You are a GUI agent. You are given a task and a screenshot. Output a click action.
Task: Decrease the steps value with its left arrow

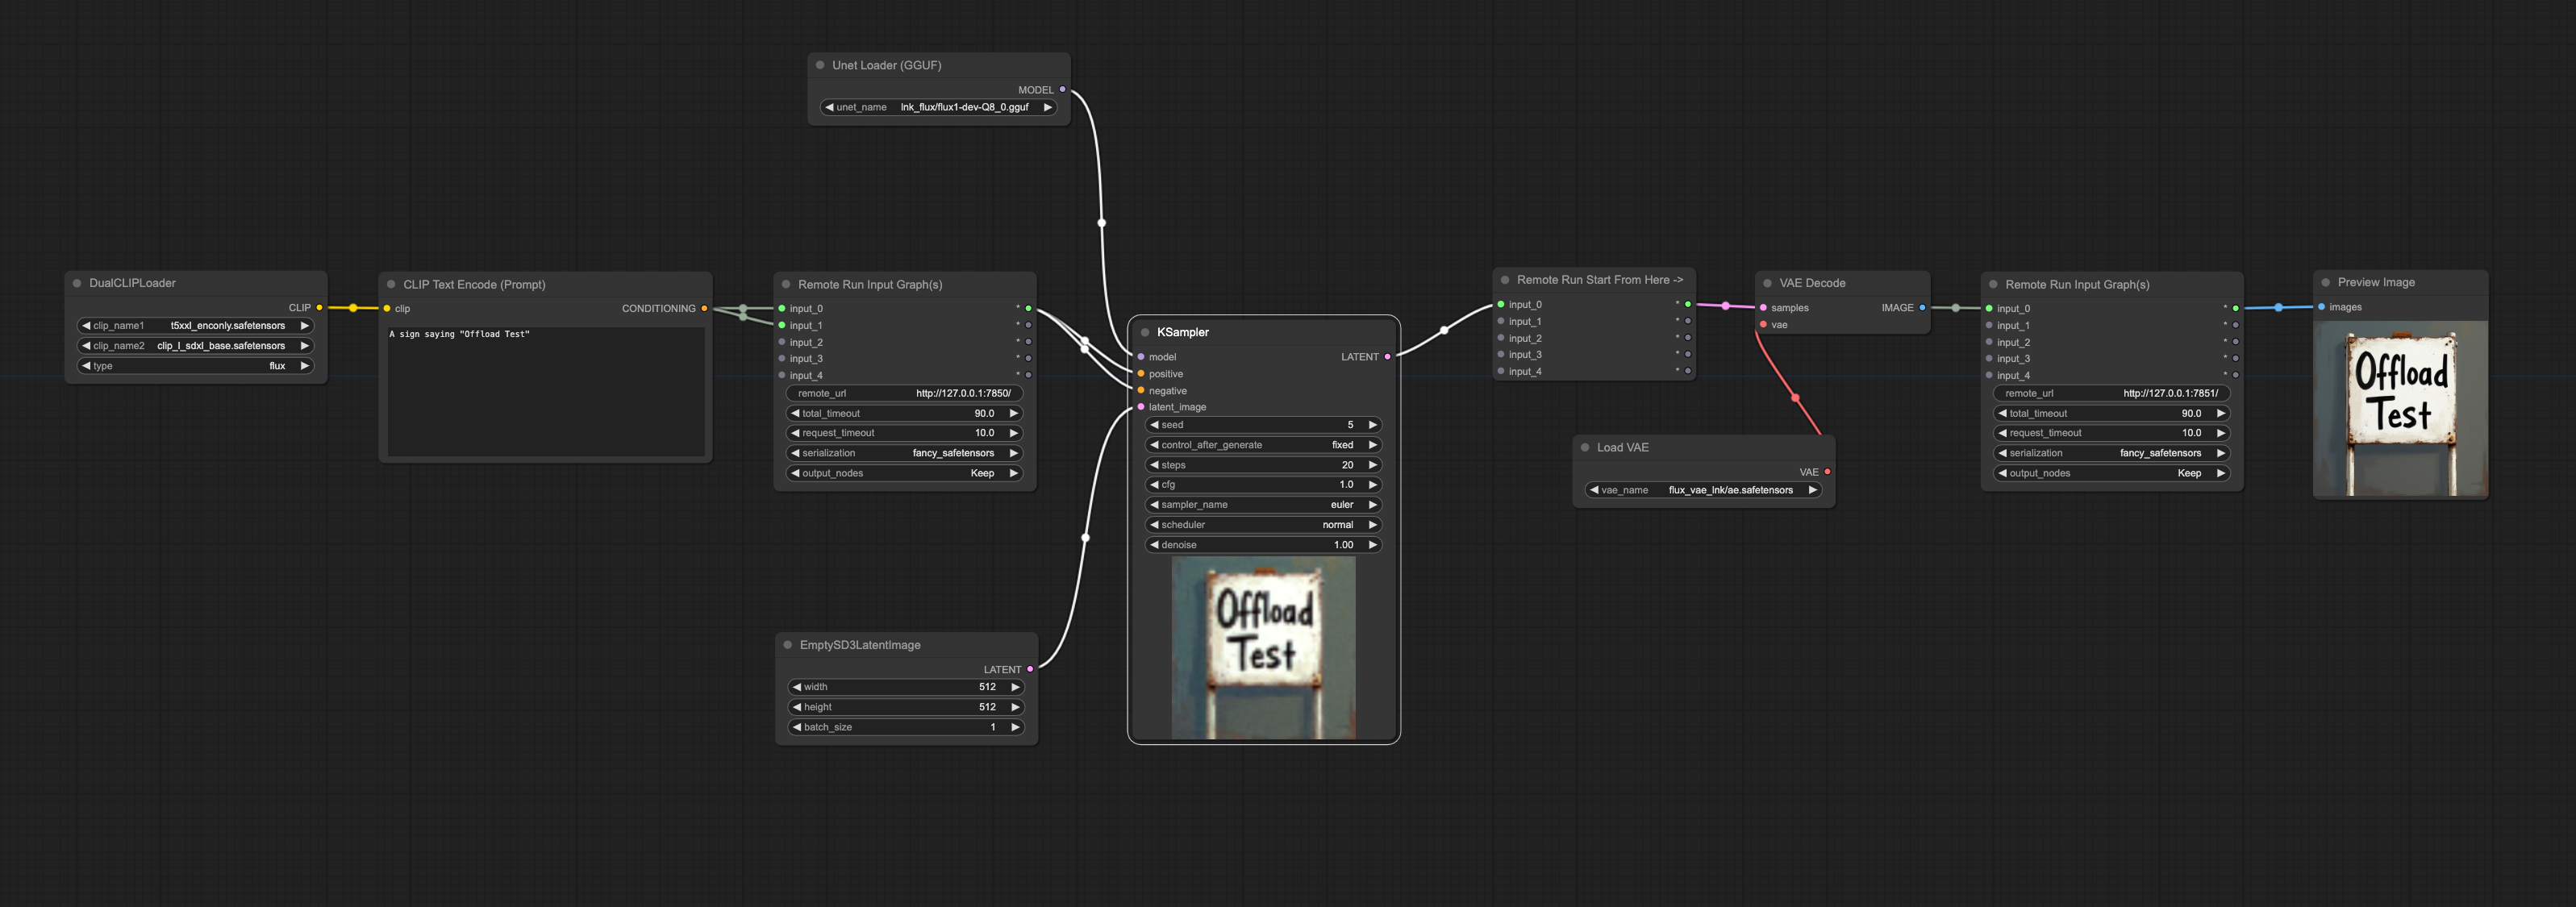[x=1154, y=464]
